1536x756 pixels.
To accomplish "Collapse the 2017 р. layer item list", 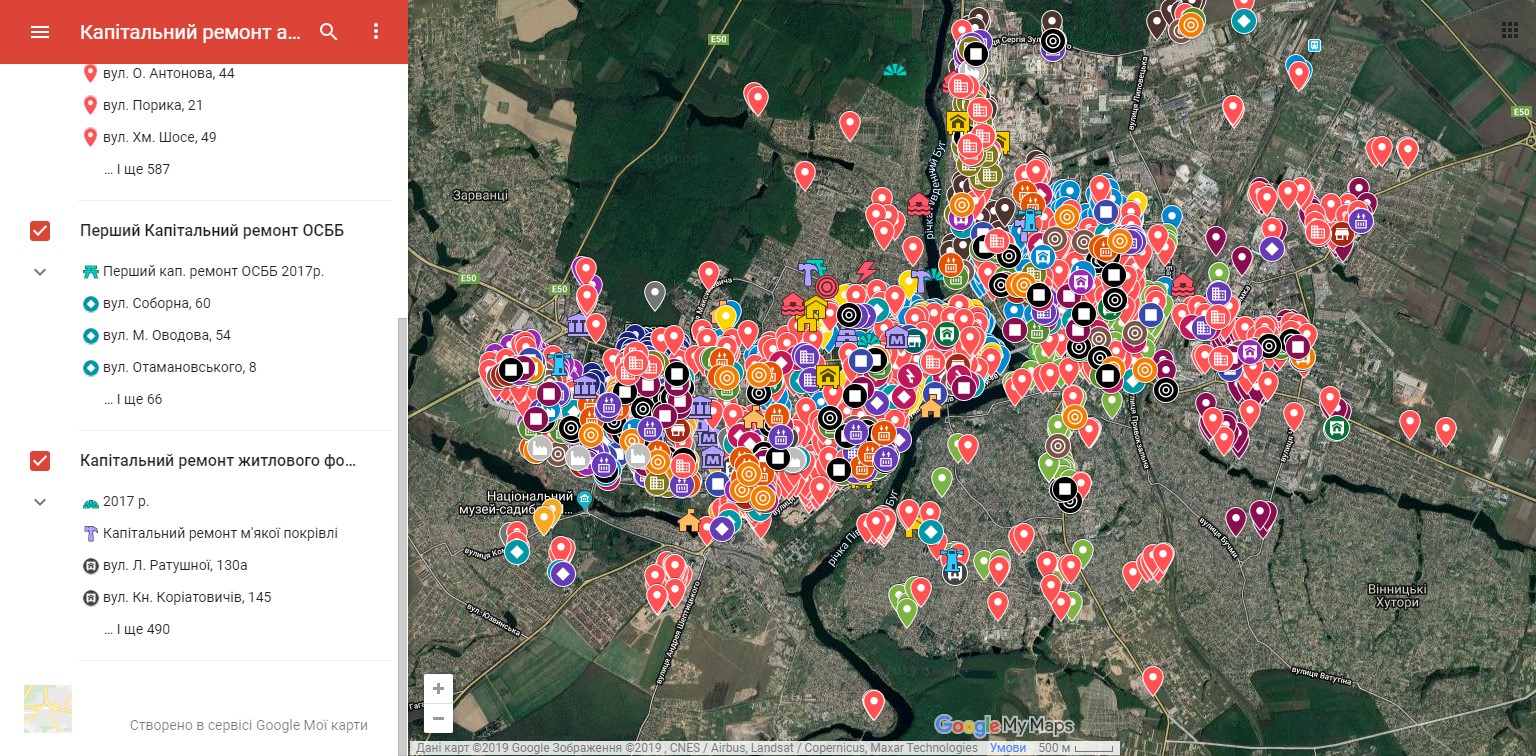I will coord(40,502).
